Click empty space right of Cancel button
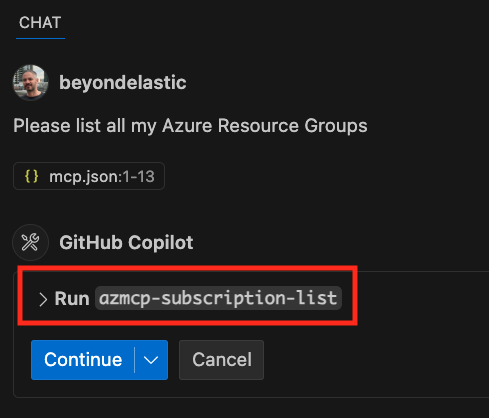Screen dimensions: 489x418 373,360
